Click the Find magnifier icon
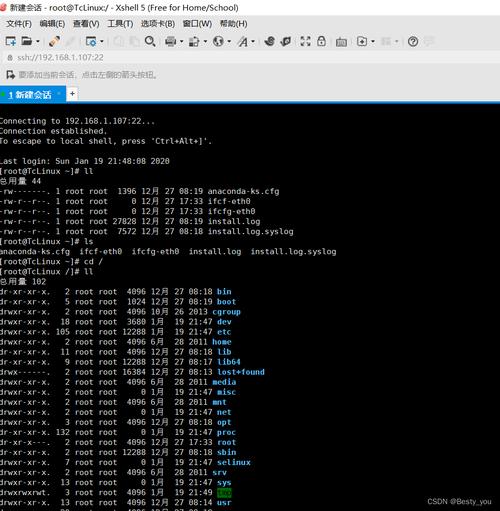 [x=150, y=41]
